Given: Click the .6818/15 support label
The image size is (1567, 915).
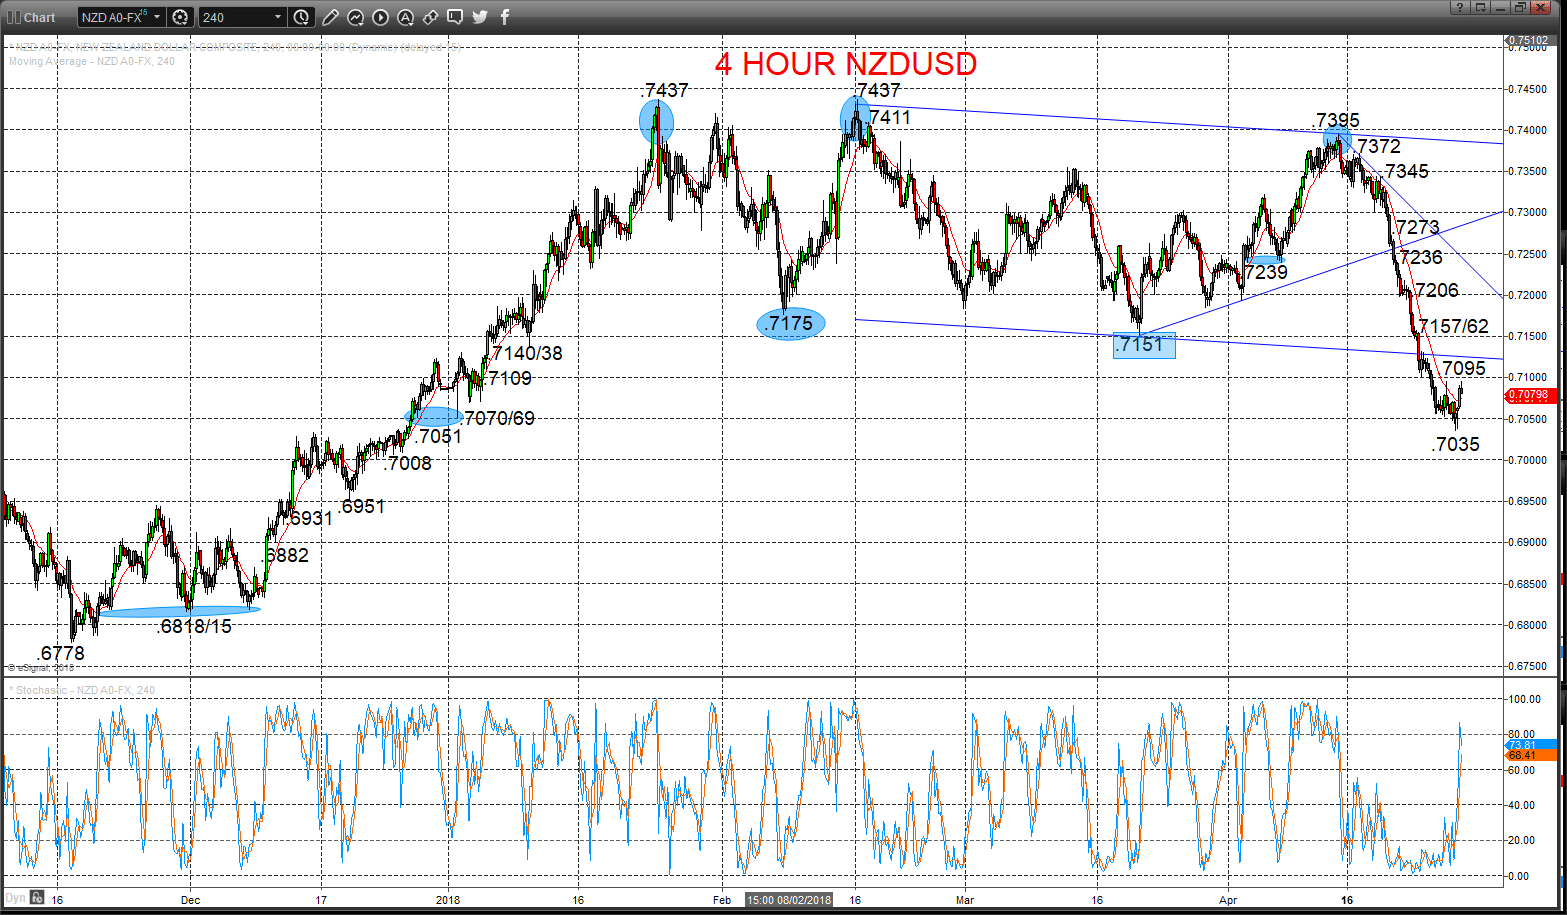Looking at the screenshot, I should [194, 626].
